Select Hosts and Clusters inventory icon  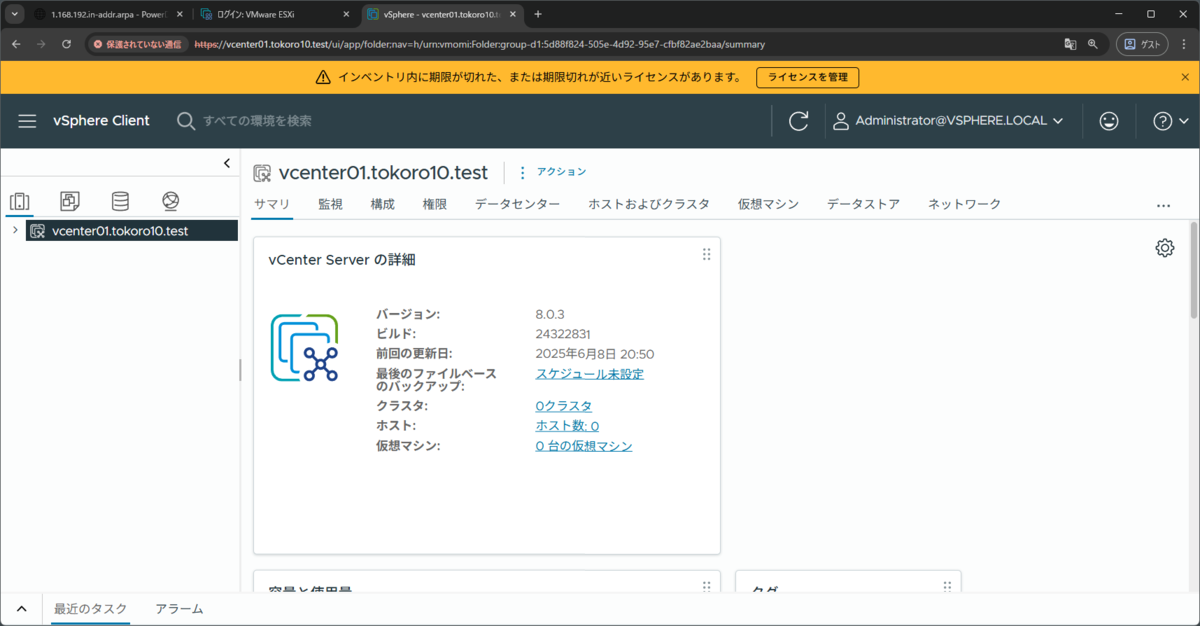pyautogui.click(x=20, y=202)
